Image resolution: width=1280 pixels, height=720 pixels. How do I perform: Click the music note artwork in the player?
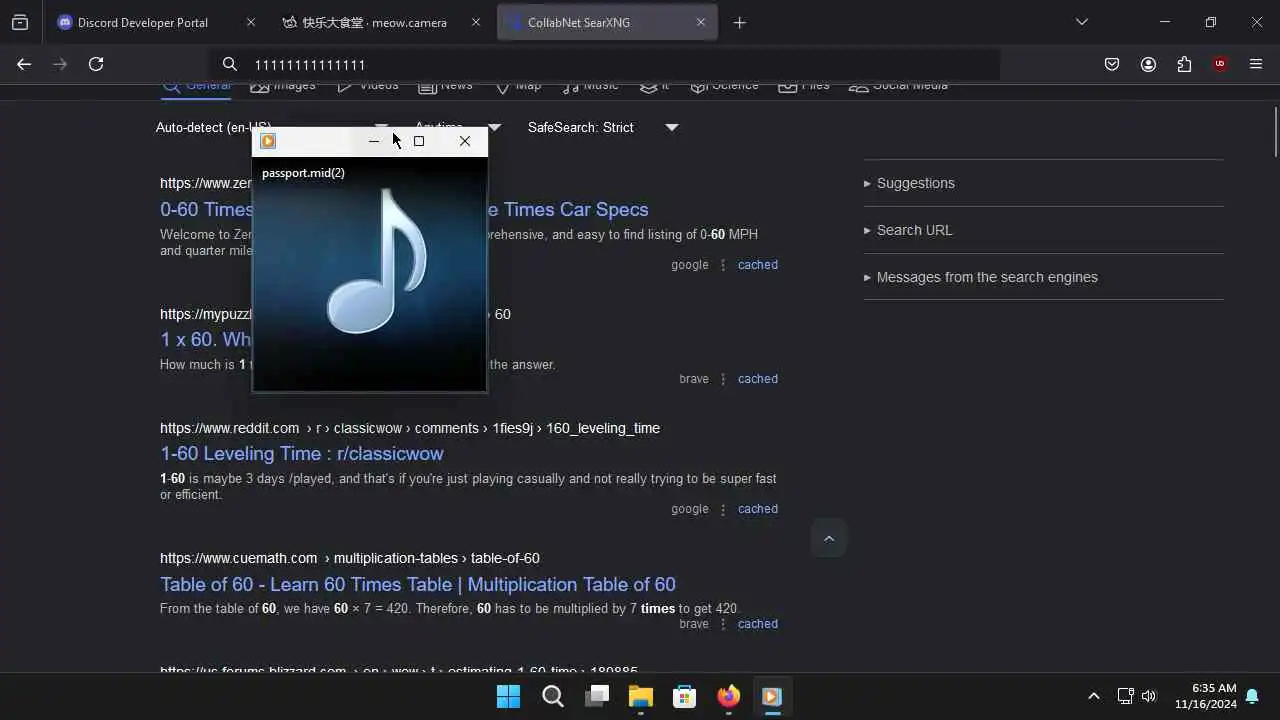(378, 260)
